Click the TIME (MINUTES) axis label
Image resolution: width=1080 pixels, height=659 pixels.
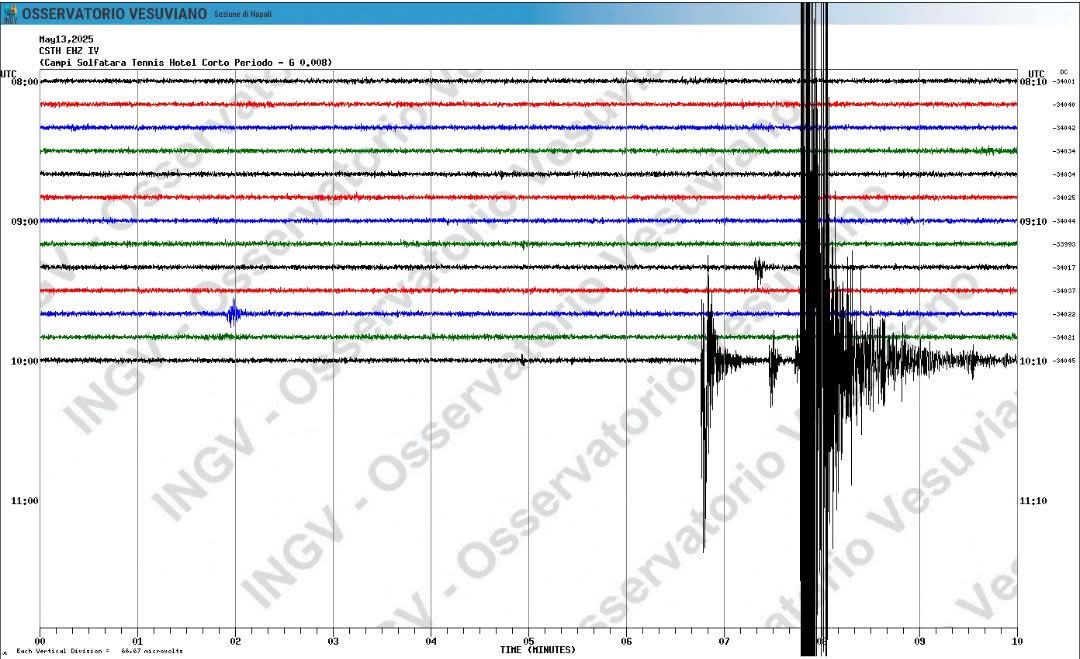point(538,650)
